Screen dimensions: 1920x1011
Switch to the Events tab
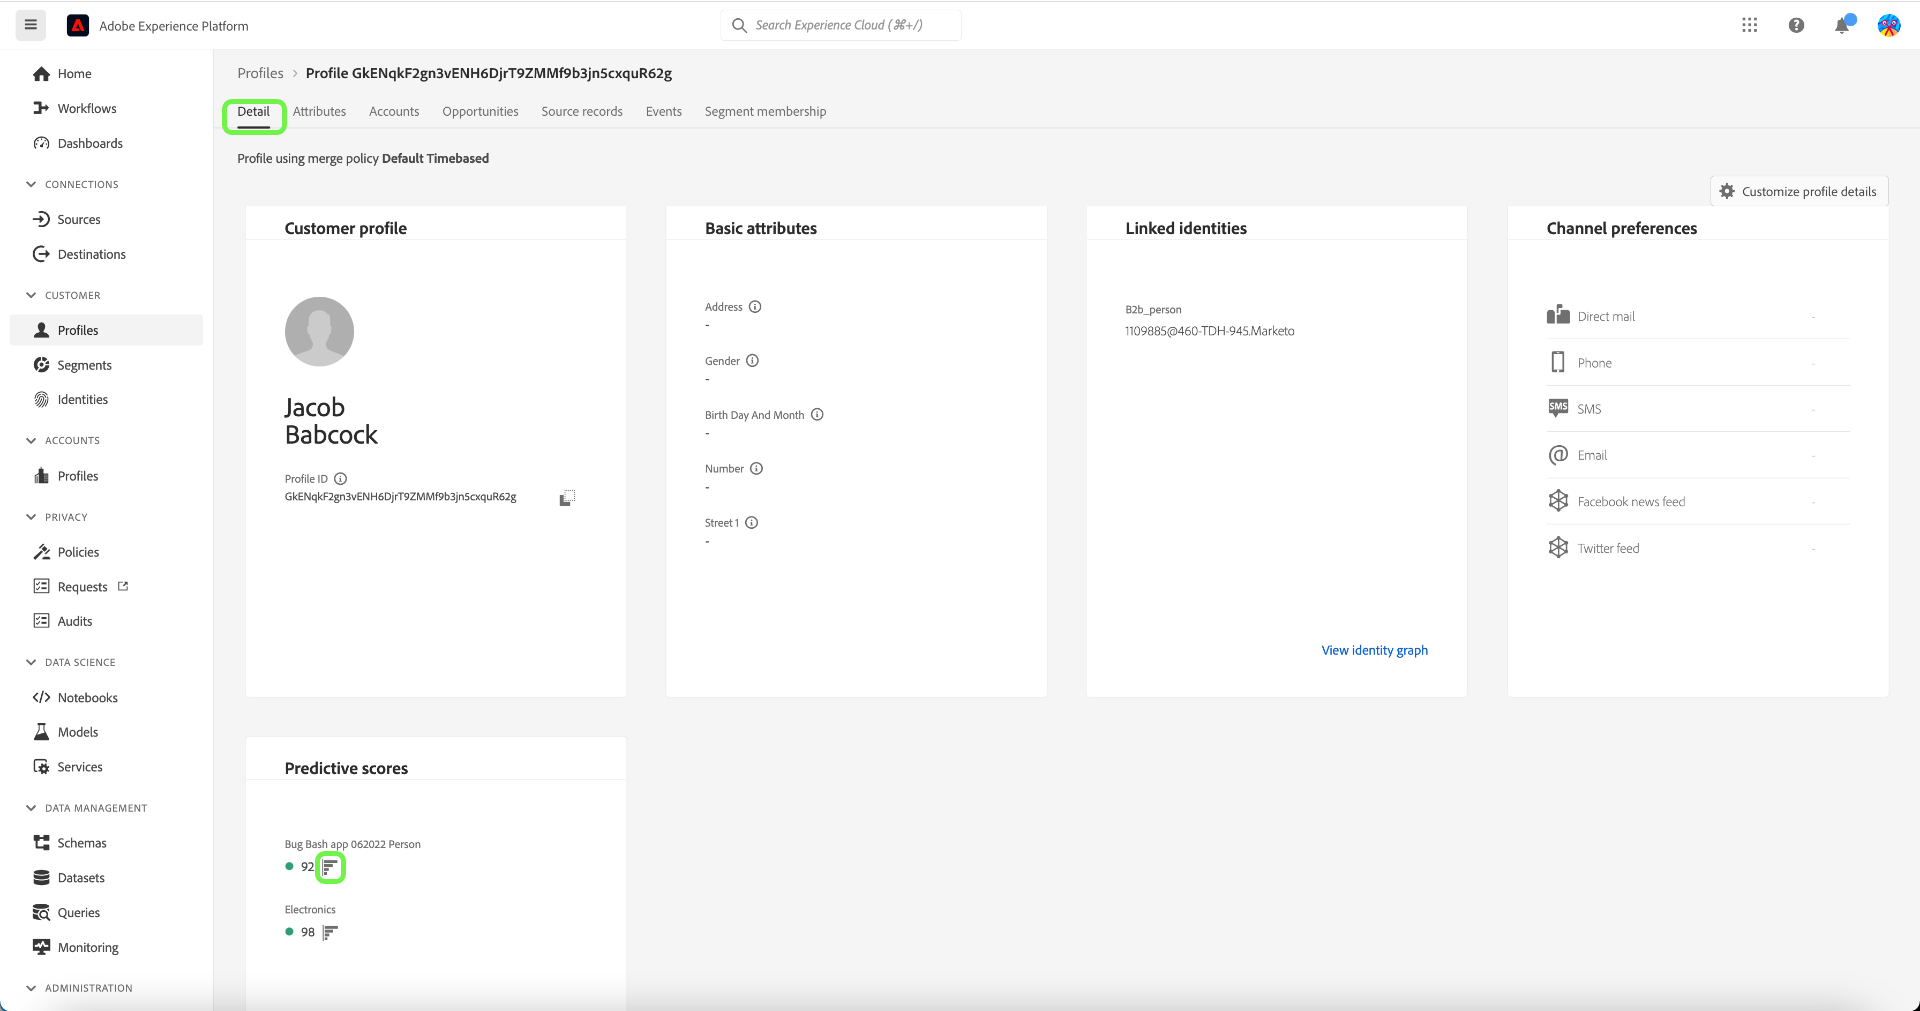(664, 112)
